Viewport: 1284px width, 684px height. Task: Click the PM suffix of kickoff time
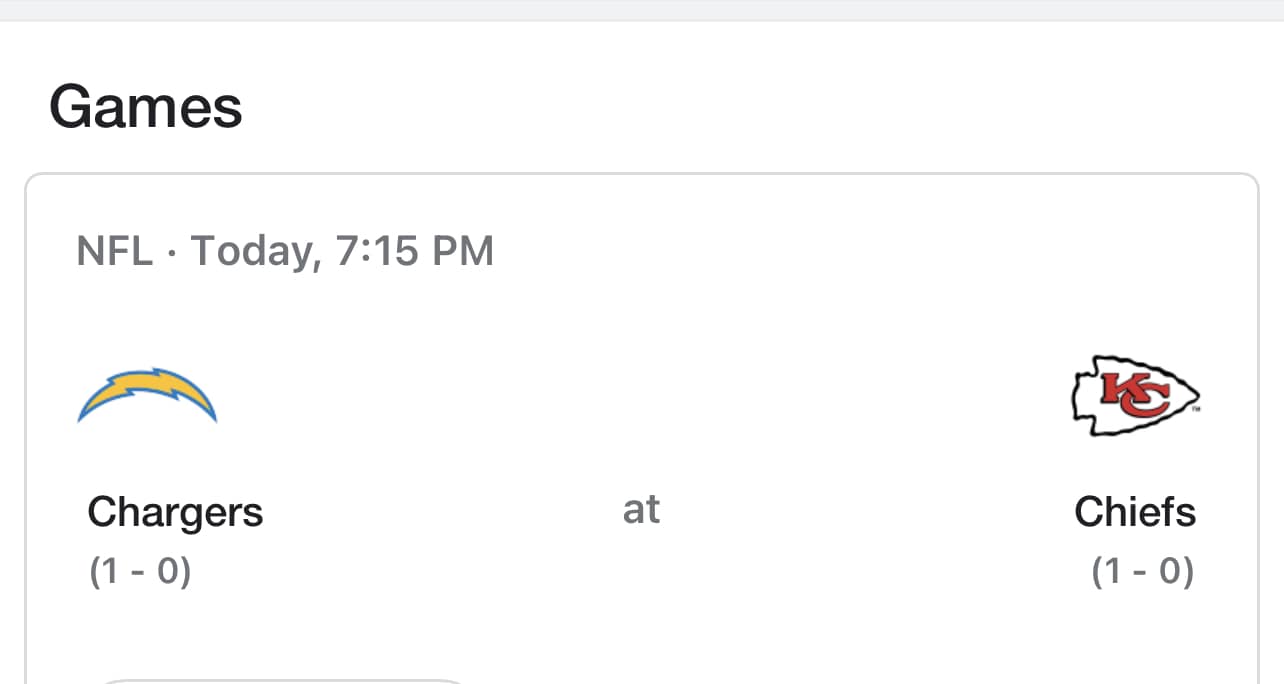coord(462,251)
